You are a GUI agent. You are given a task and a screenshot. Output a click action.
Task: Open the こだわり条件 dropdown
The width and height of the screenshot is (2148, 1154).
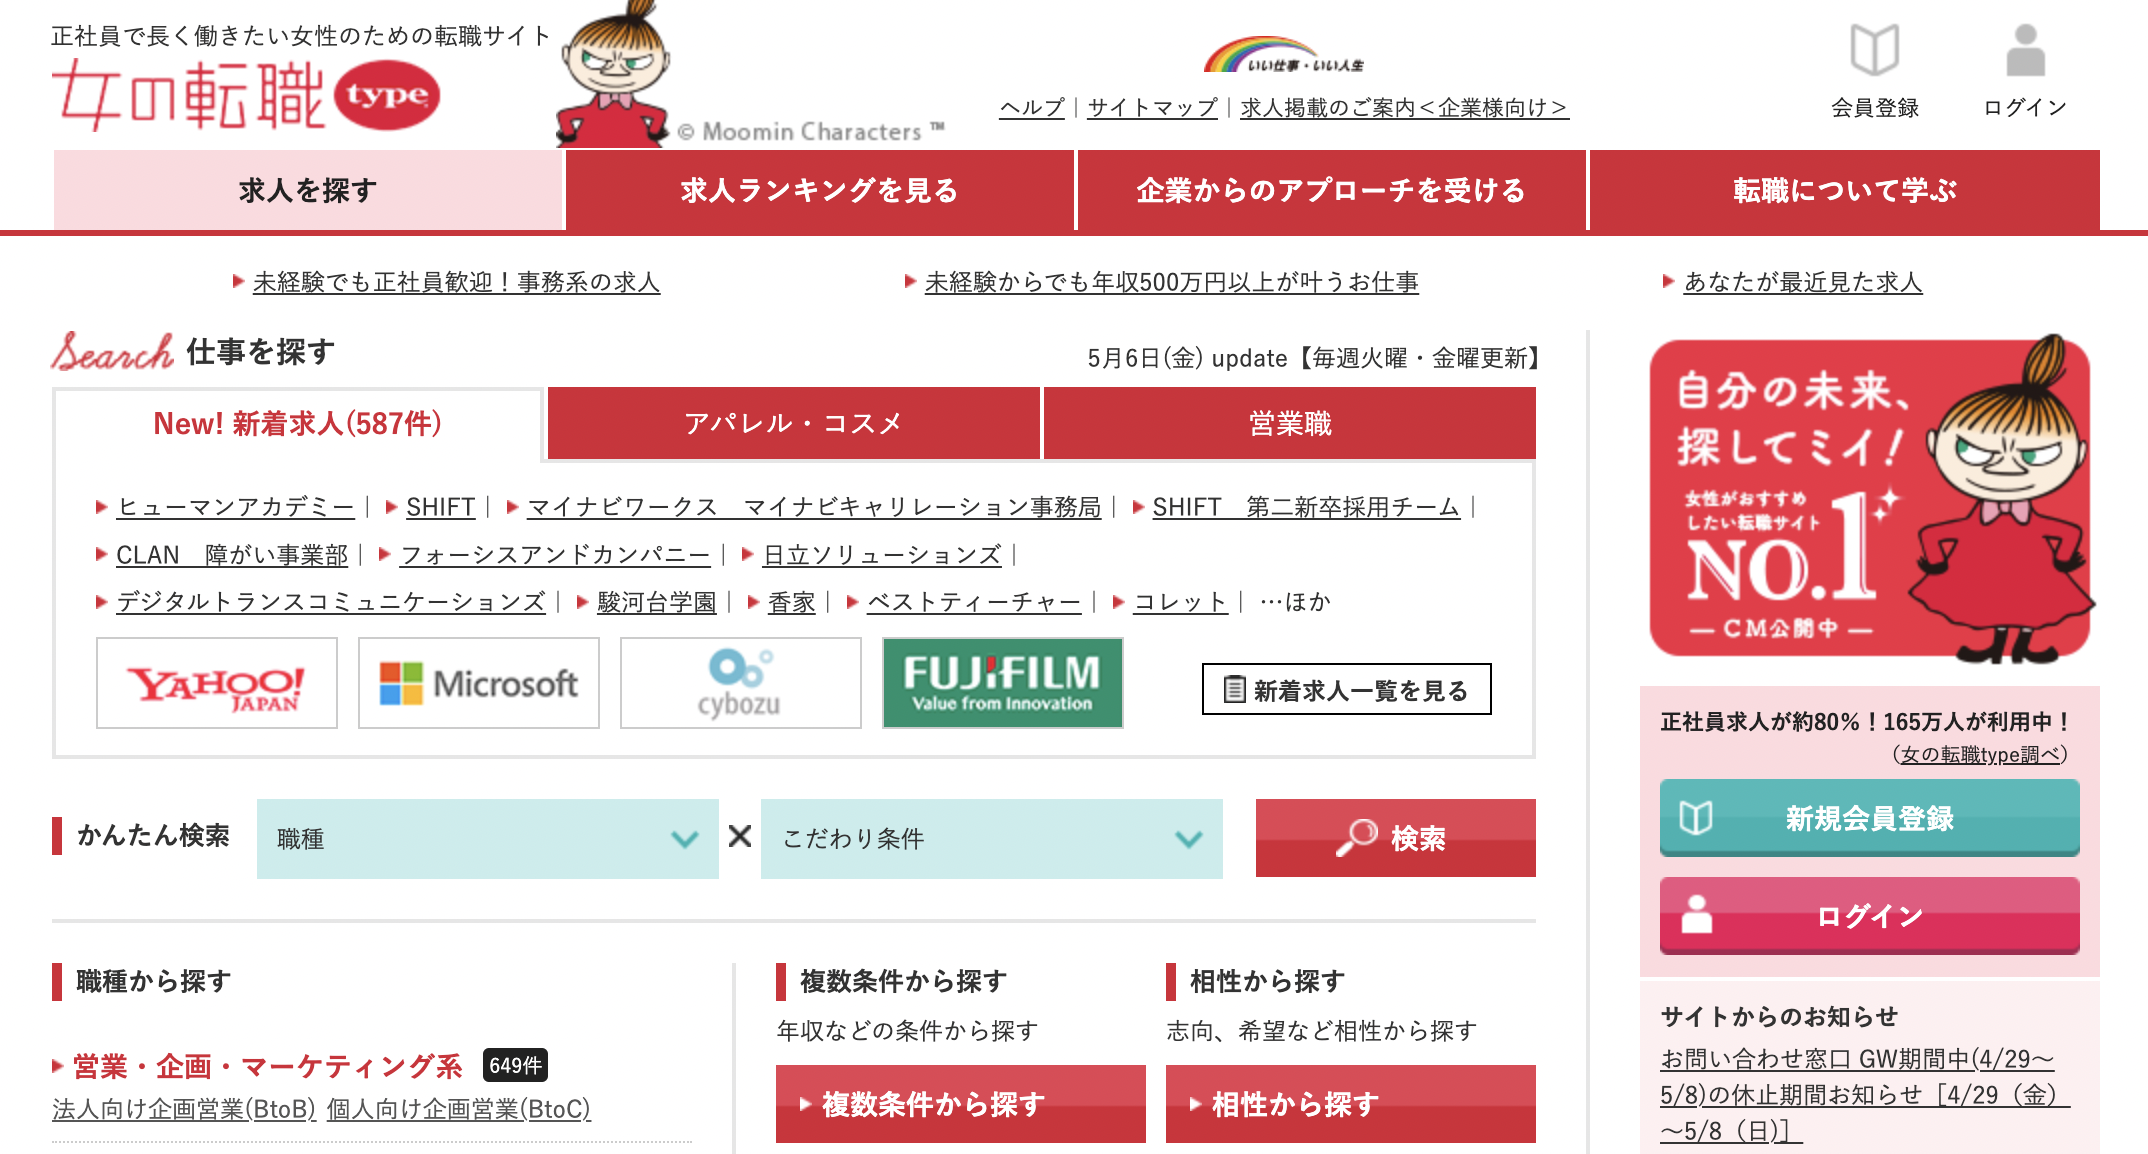coord(992,839)
